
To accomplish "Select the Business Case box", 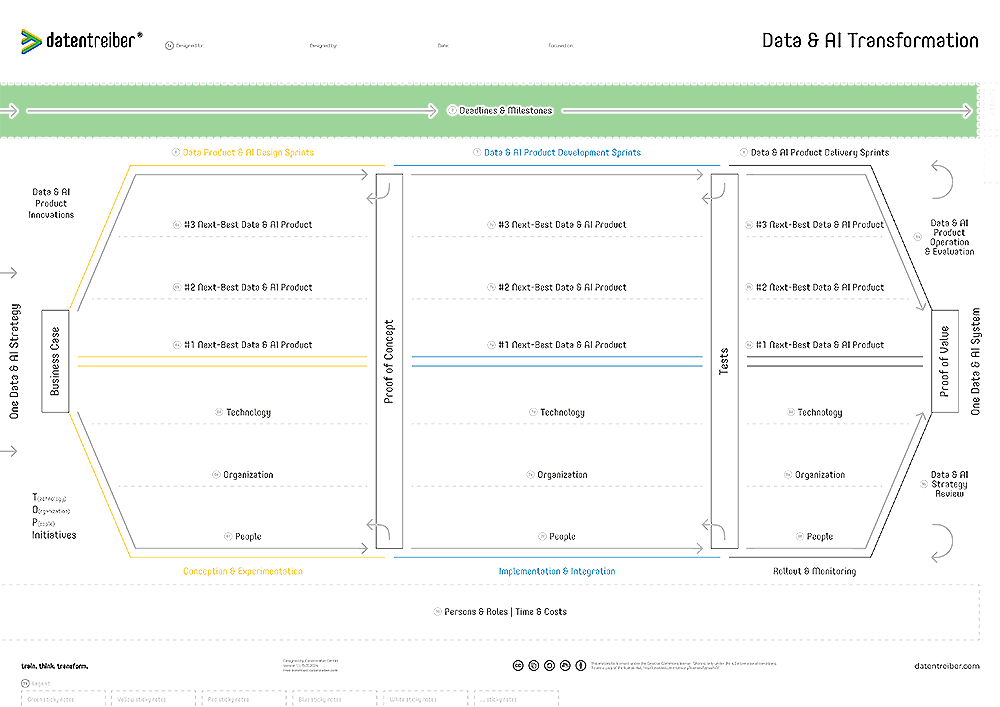I will (x=55, y=361).
